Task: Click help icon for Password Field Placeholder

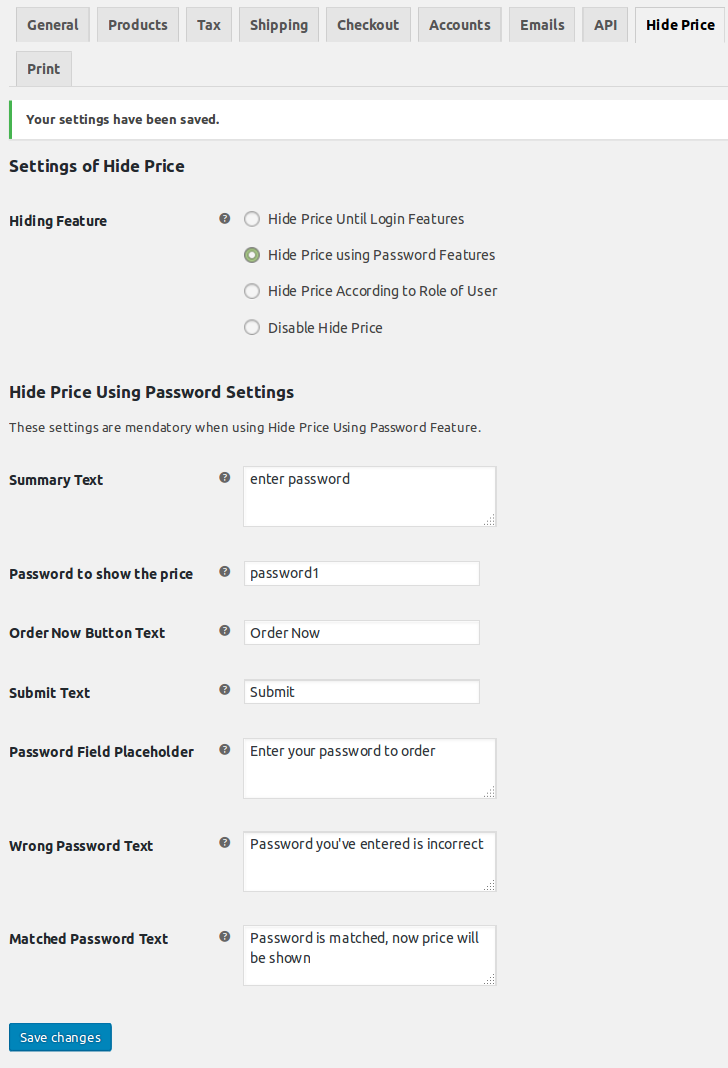Action: (225, 749)
